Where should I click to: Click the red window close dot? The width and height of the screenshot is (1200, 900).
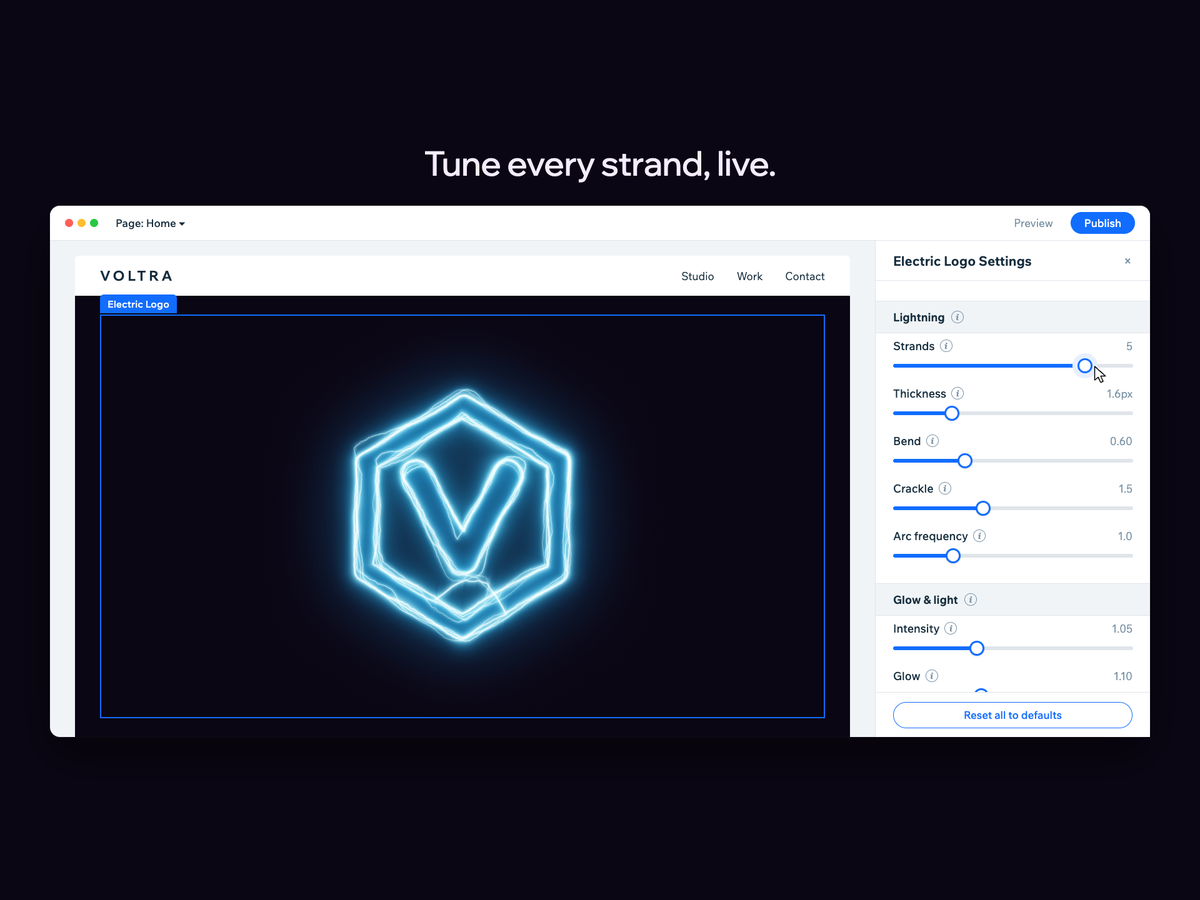[x=69, y=223]
